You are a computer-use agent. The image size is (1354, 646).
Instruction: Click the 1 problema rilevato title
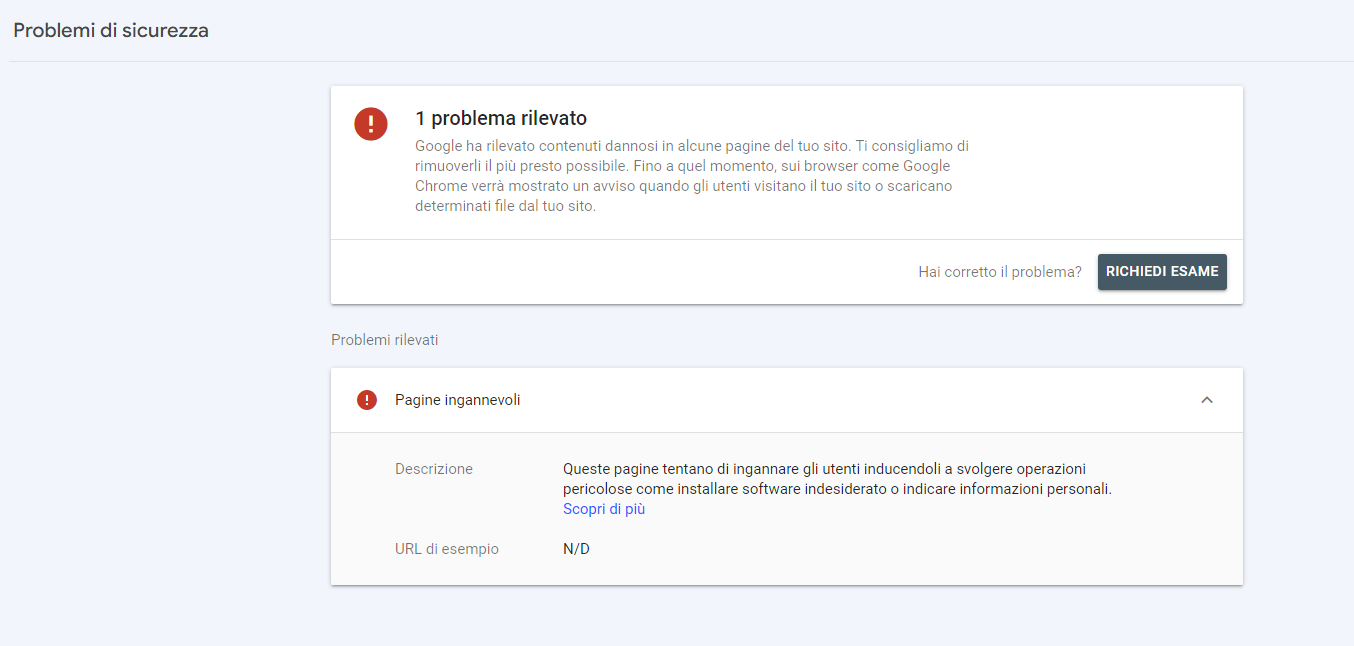(x=502, y=119)
